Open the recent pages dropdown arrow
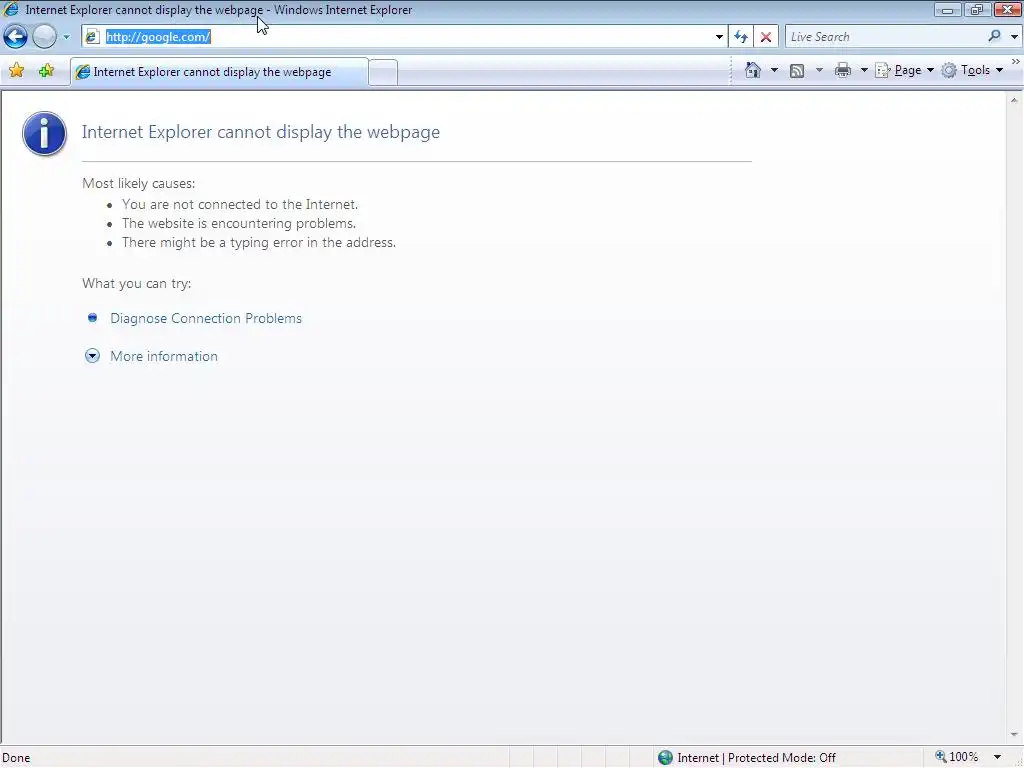1024x768 pixels. pos(66,37)
